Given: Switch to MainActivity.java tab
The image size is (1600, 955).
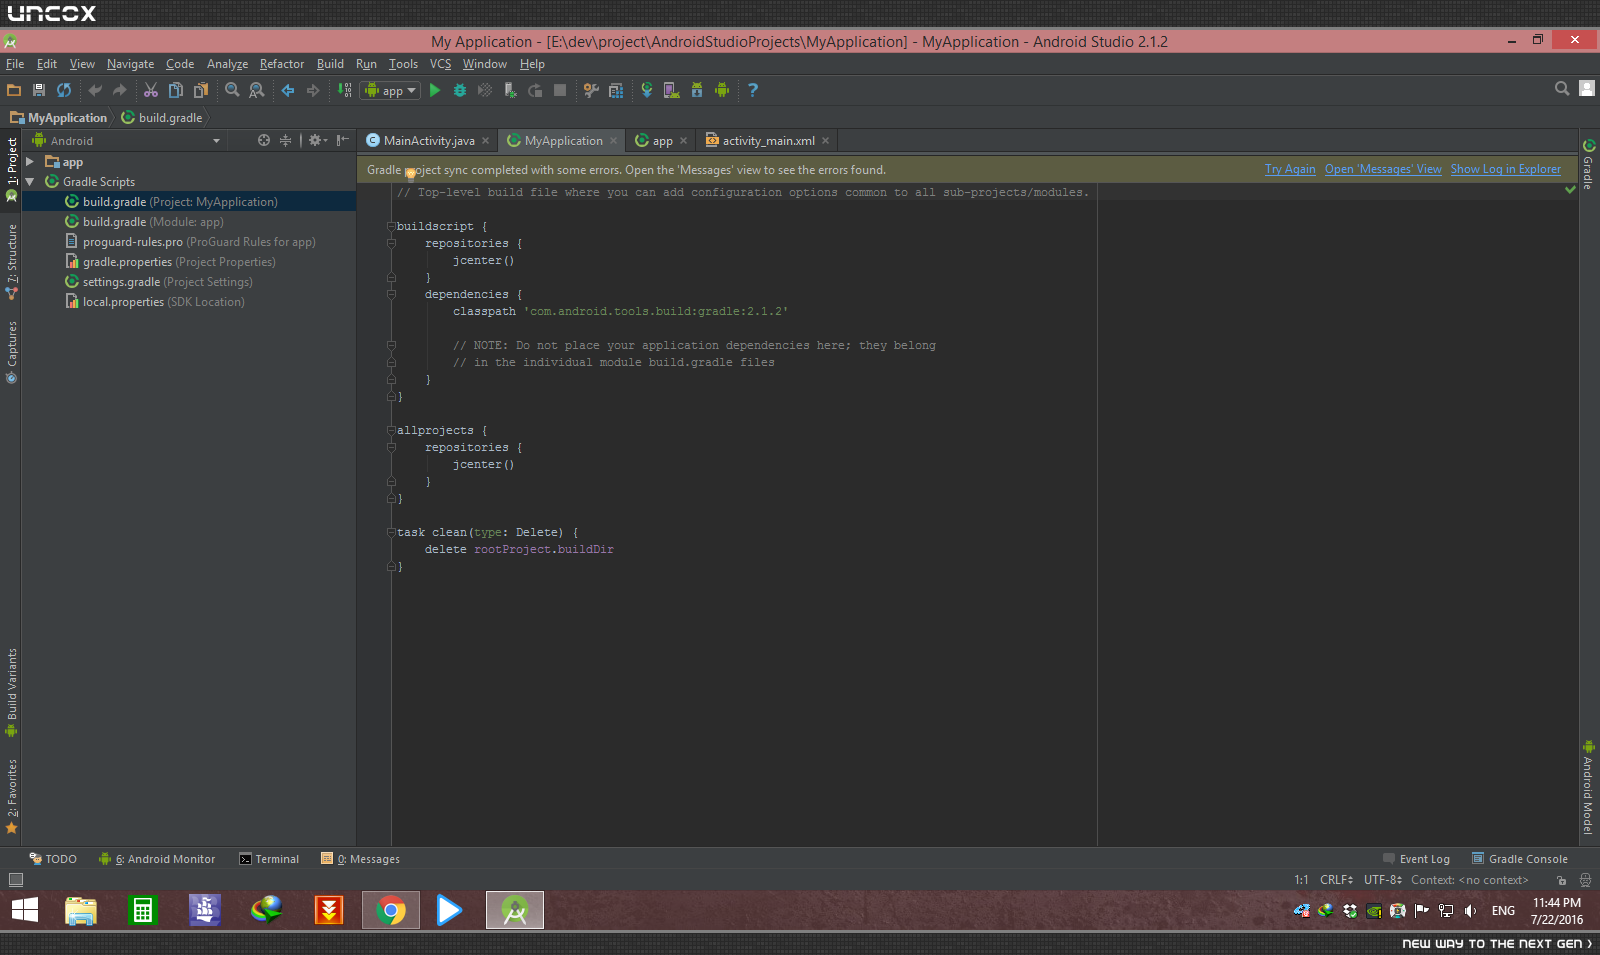Looking at the screenshot, I should 428,141.
